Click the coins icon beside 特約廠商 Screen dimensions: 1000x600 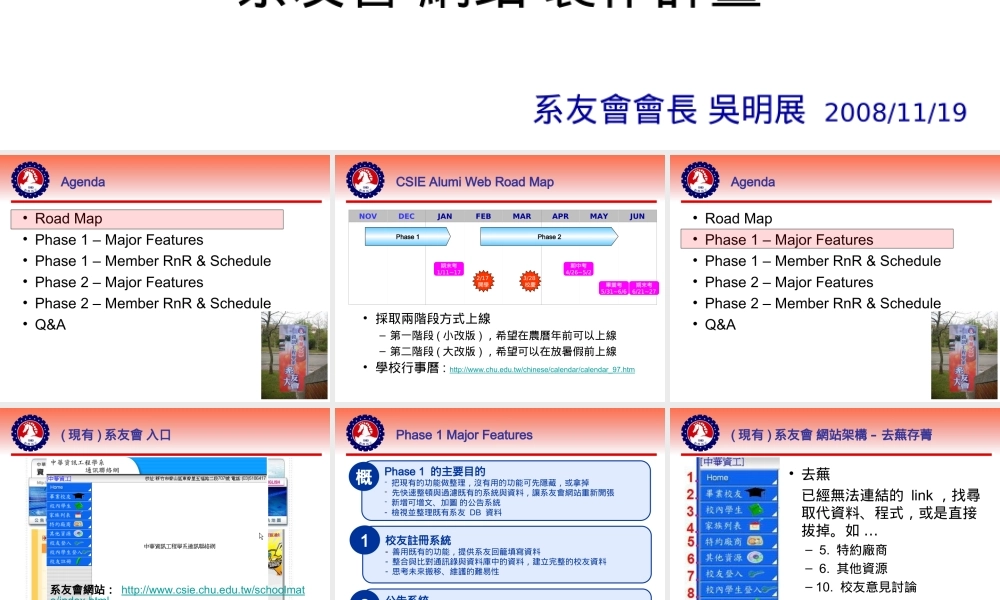(x=755, y=541)
